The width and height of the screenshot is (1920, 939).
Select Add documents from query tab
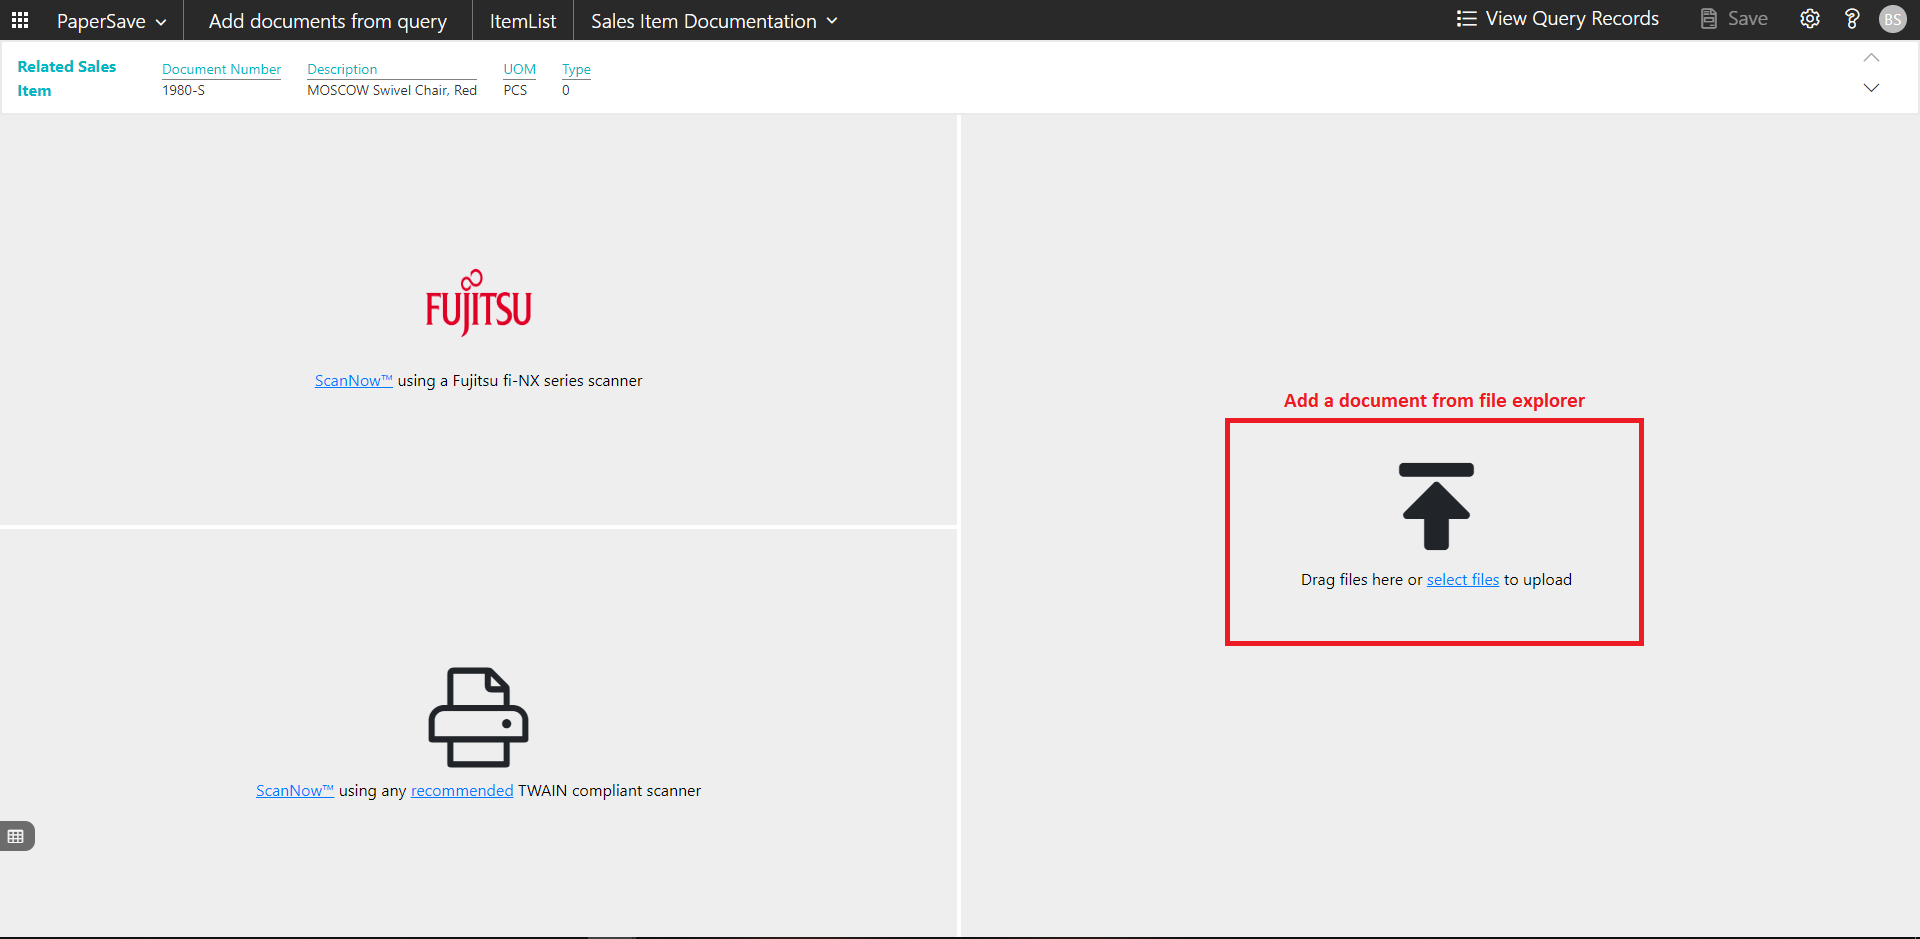[x=327, y=21]
